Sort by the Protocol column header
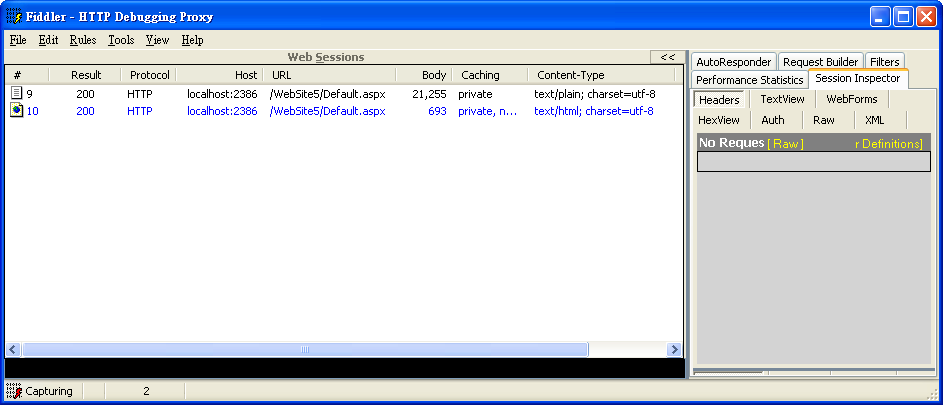 point(150,75)
